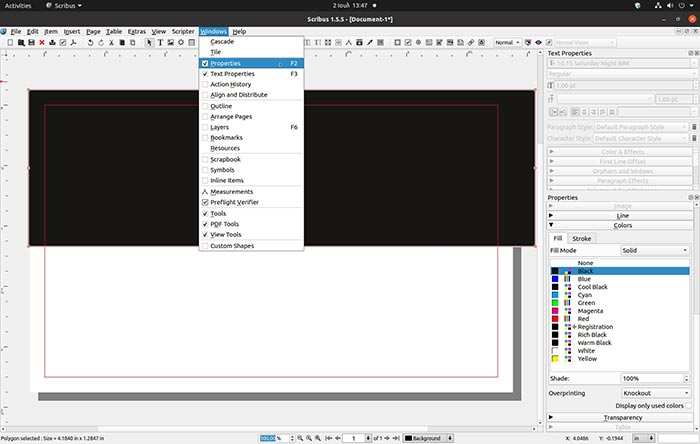Viewport: 700px width, 444px height.
Task: Click the Preflight Verifier toolbar icon
Action: pos(63,42)
